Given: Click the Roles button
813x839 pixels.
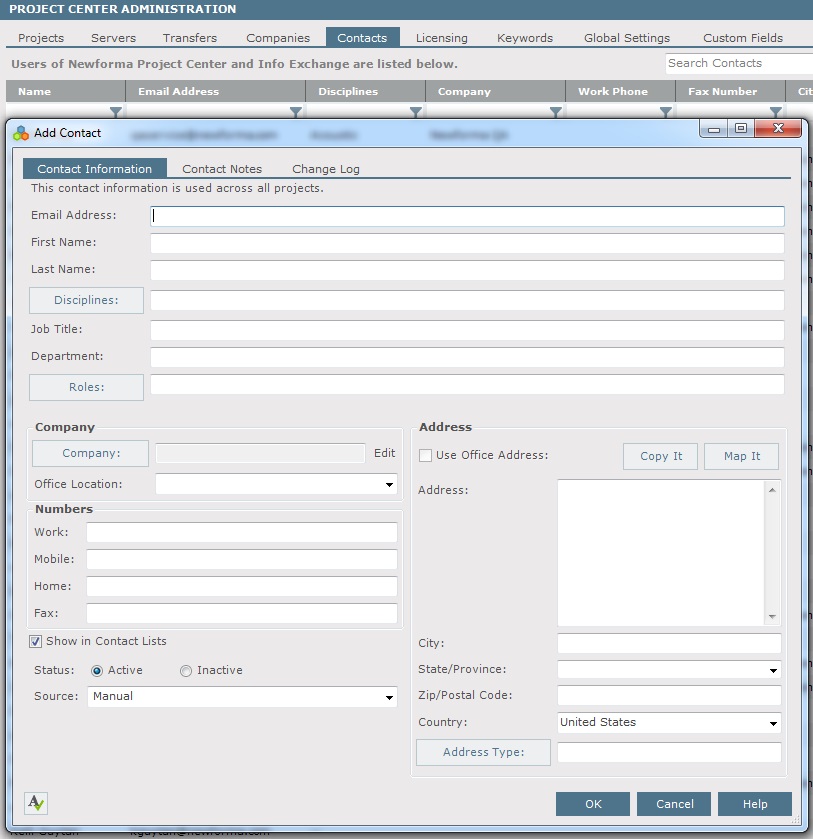Looking at the screenshot, I should pyautogui.click(x=86, y=387).
